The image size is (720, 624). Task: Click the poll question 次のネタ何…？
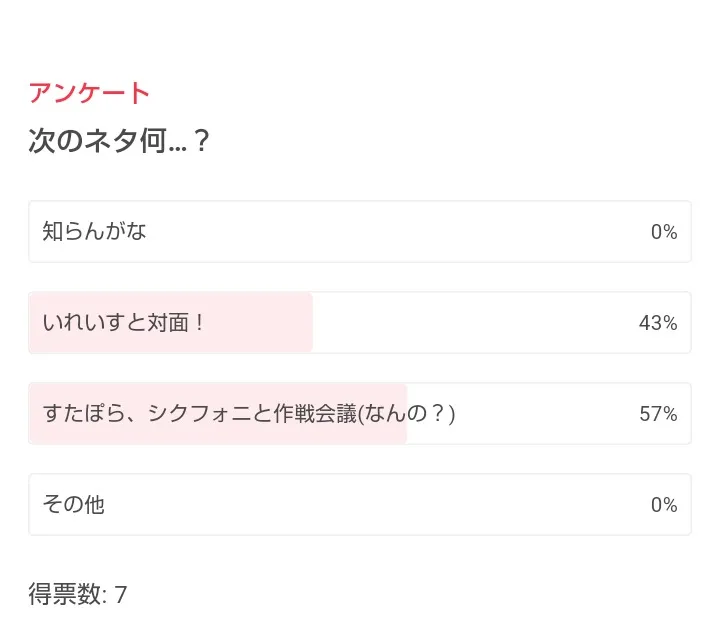120,141
